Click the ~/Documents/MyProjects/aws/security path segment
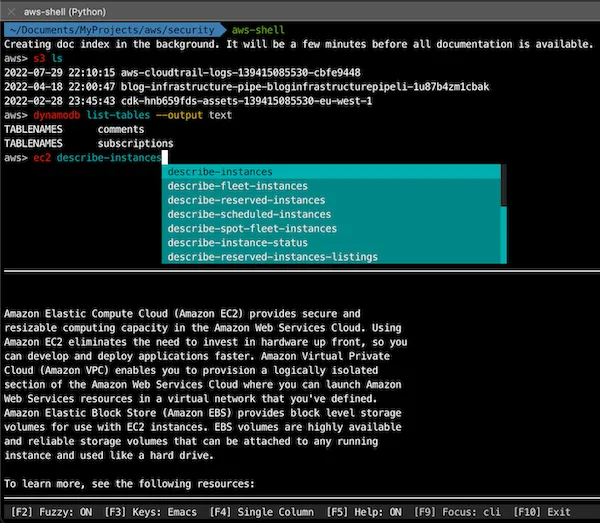Viewport: 600px width, 523px height. point(112,30)
